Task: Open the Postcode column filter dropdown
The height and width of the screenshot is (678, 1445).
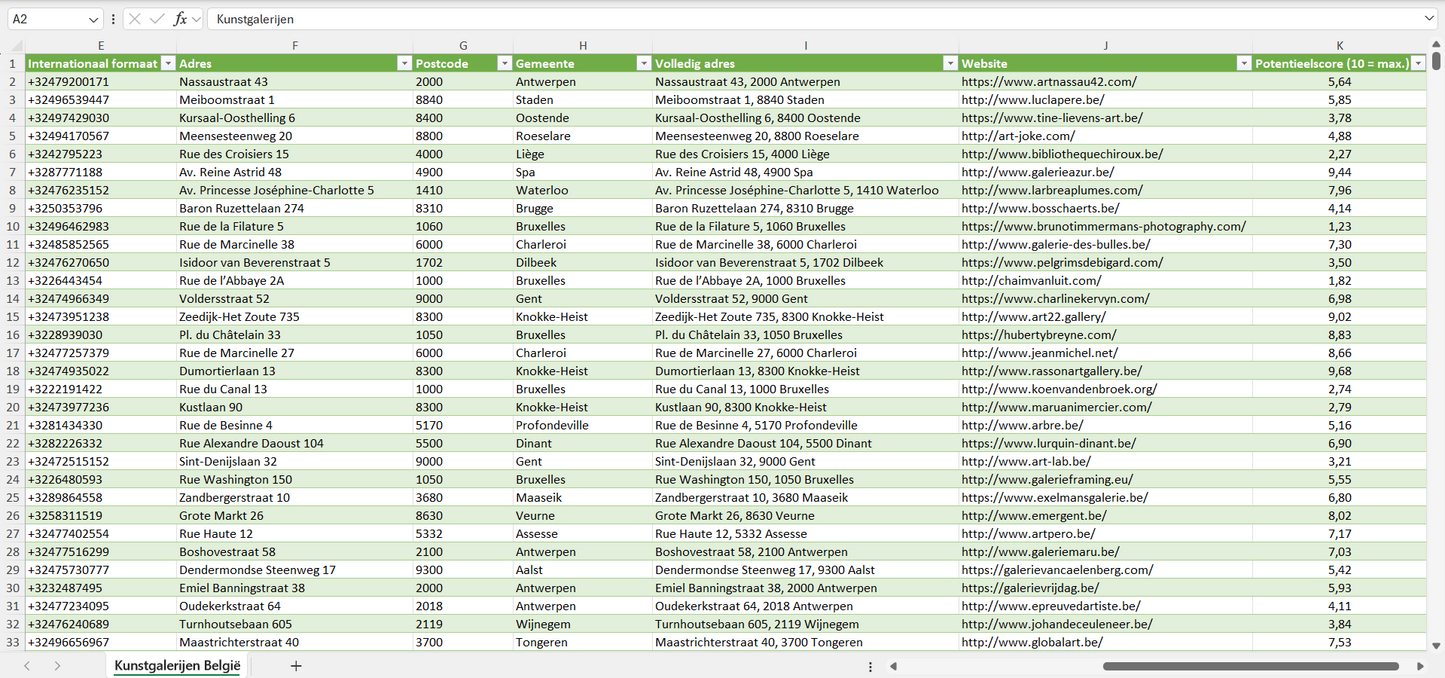Action: (x=504, y=64)
